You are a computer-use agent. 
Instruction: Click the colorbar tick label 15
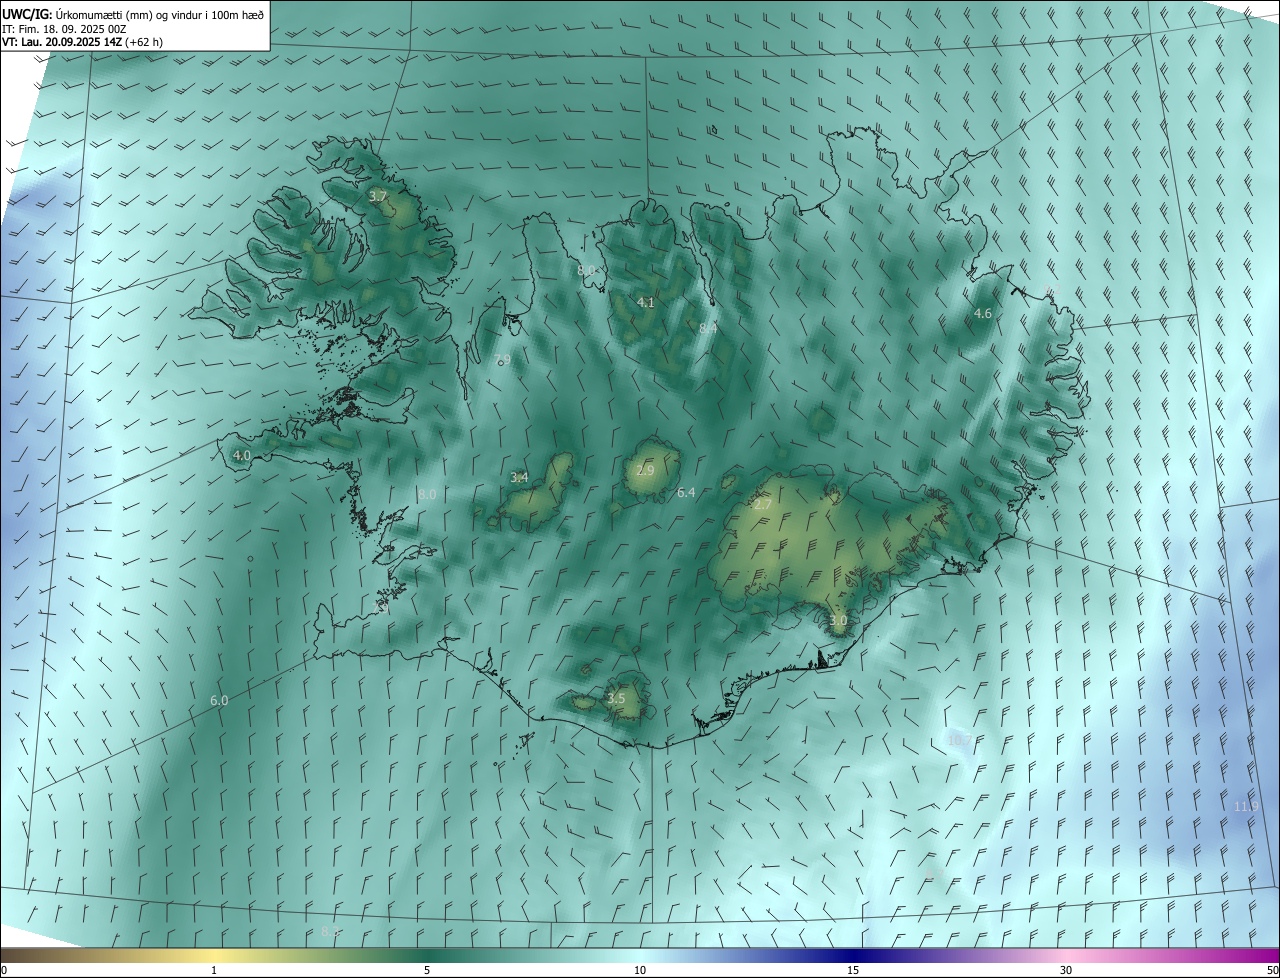pyautogui.click(x=853, y=970)
